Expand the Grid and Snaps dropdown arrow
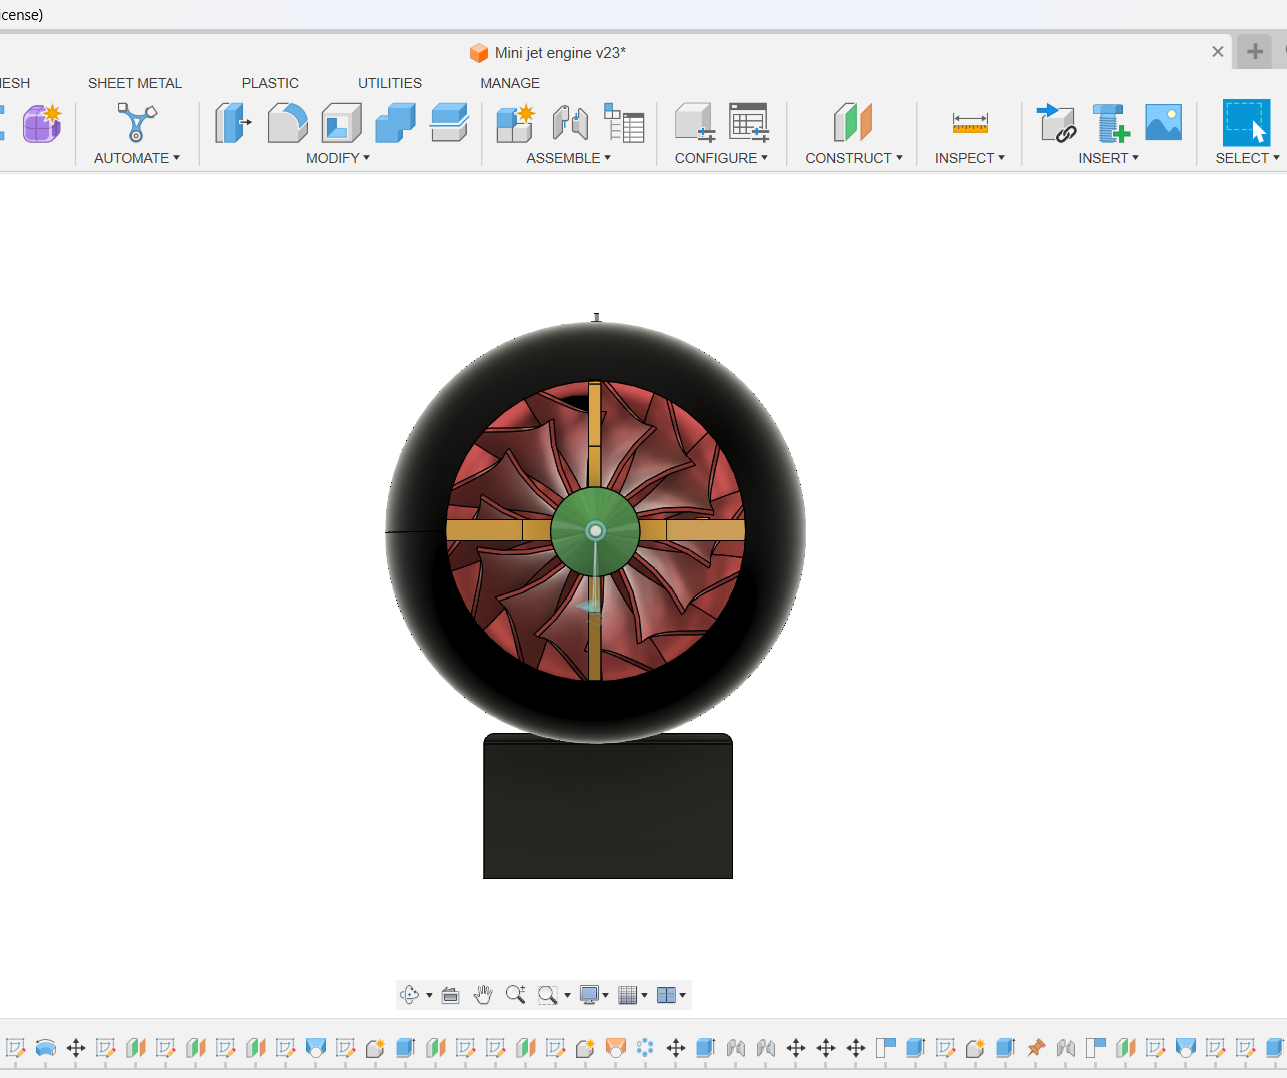The image size is (1287, 1078). (644, 996)
